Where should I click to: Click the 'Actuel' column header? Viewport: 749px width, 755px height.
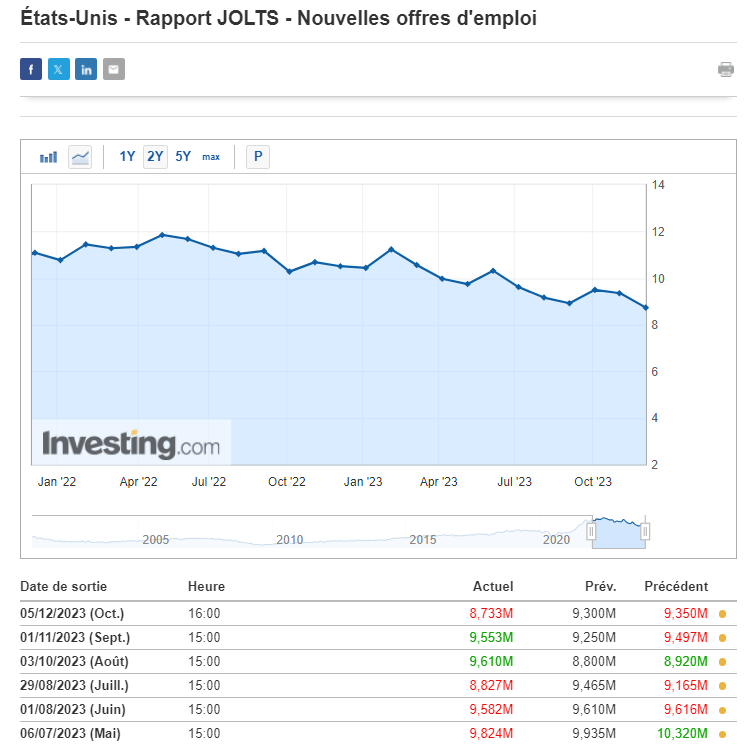pyautogui.click(x=493, y=586)
